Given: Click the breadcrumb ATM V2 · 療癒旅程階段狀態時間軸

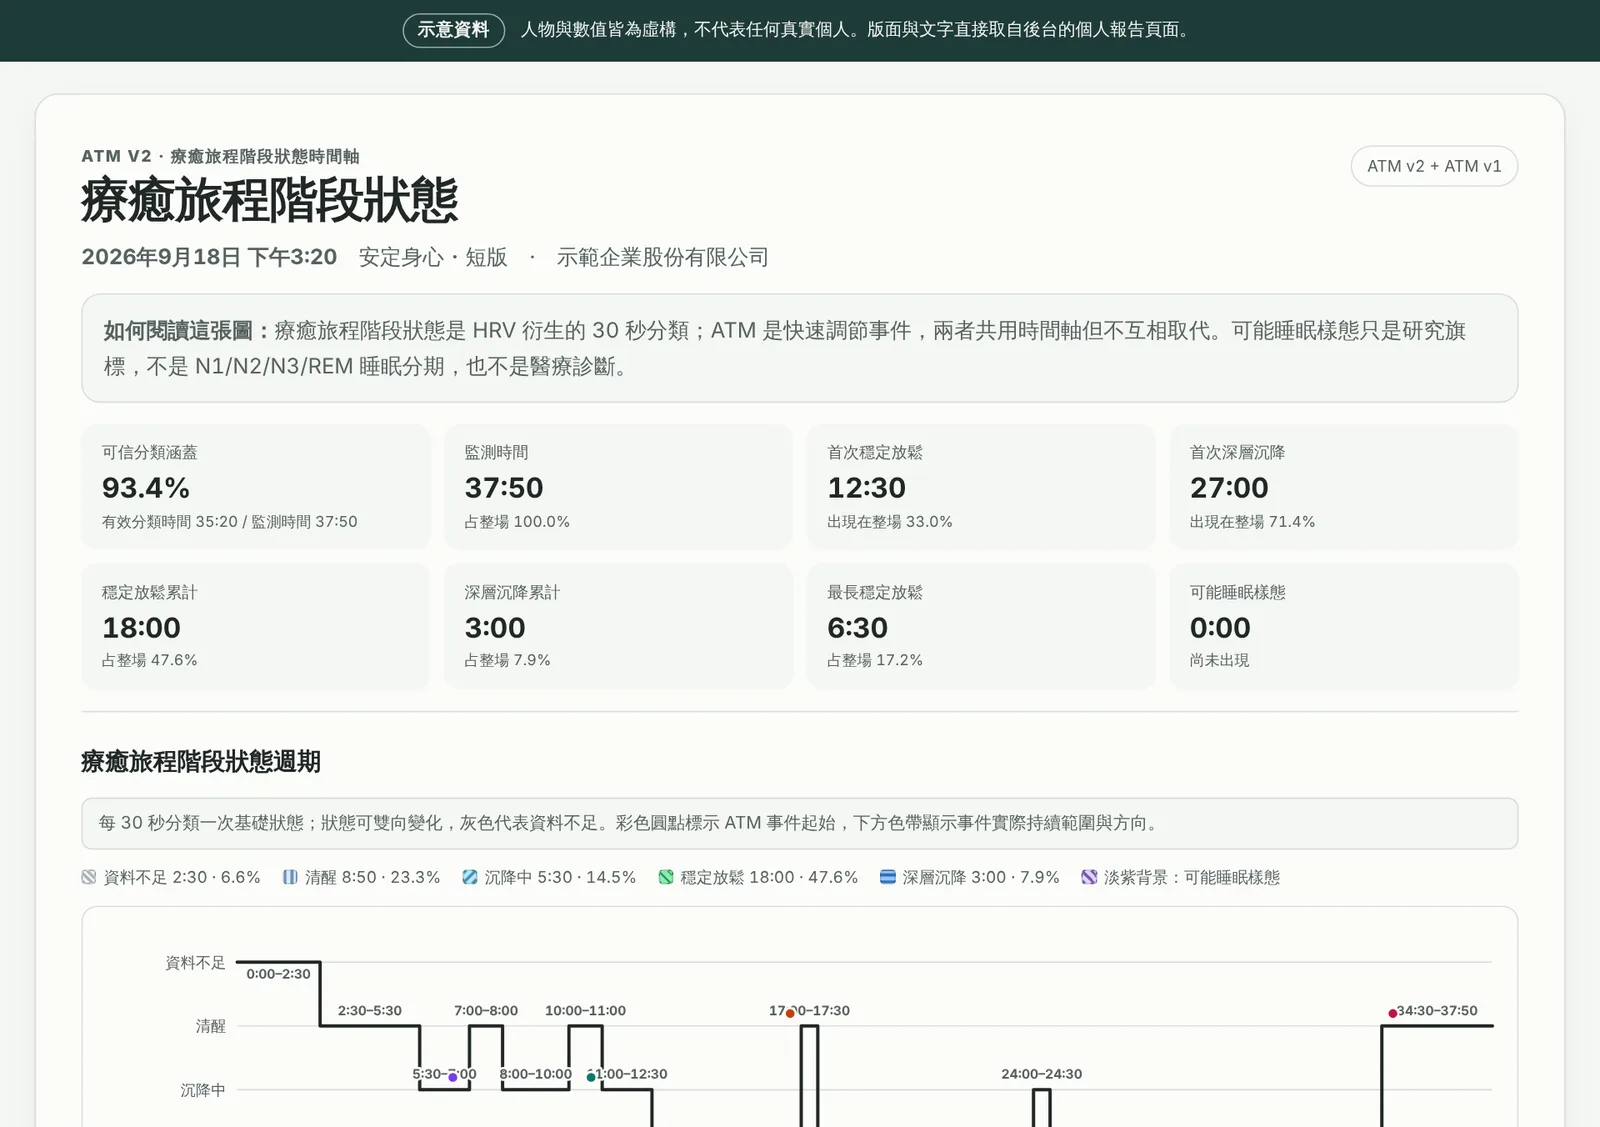Looking at the screenshot, I should click(x=221, y=156).
